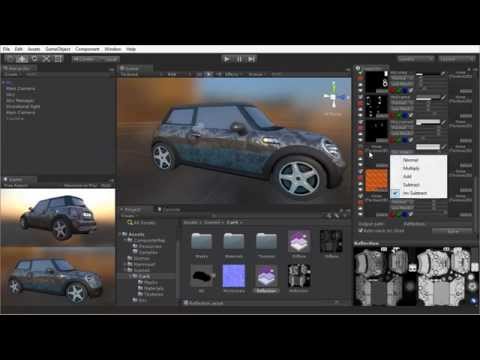
Task: Toggle enable checkbox of bottom layer
Action: 360,196
